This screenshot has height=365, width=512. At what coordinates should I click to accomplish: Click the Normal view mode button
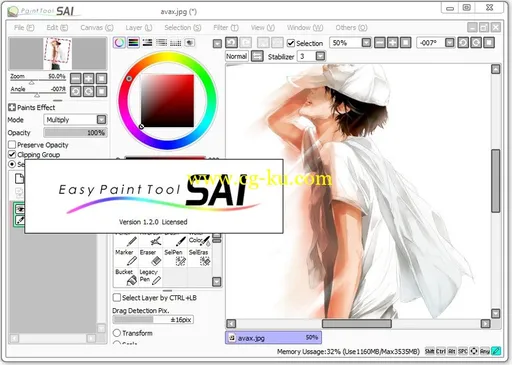pyautogui.click(x=237, y=56)
